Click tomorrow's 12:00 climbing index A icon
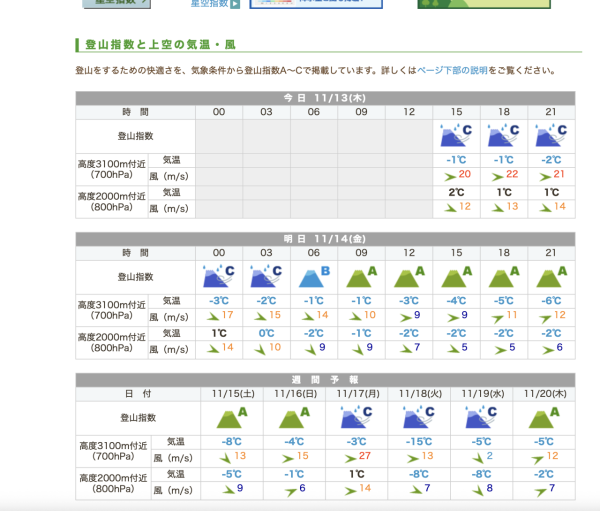600x511 pixels. 409,276
